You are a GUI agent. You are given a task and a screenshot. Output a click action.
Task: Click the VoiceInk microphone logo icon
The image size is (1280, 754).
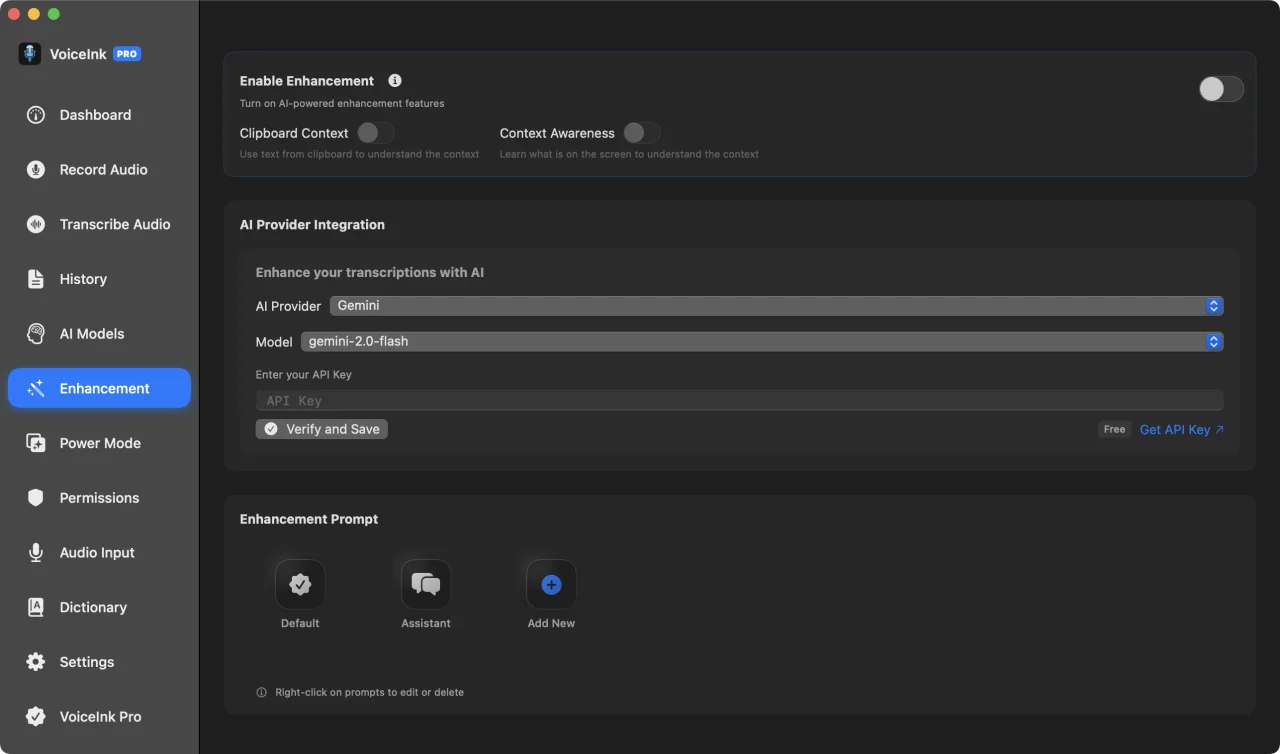(x=30, y=54)
